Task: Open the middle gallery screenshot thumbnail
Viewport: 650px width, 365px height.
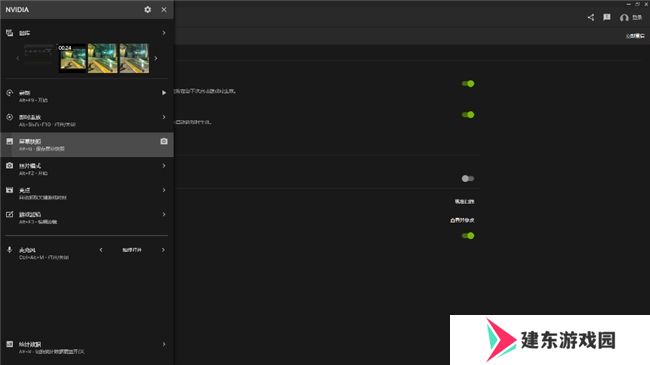Action: point(102,58)
